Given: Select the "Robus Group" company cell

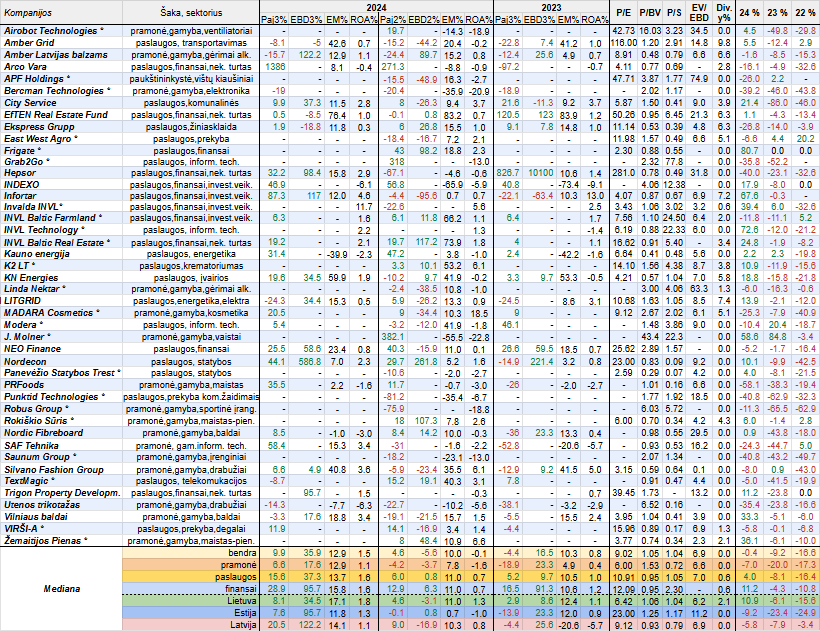Looking at the screenshot, I should pos(61,409).
